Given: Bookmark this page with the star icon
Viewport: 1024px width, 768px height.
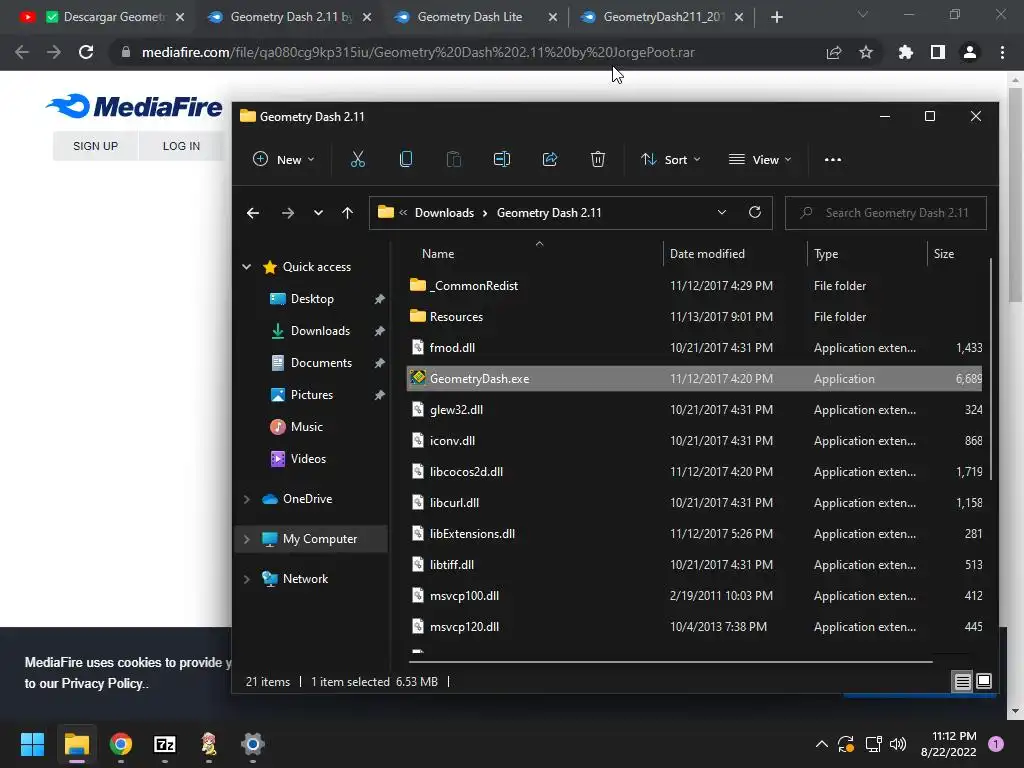Looking at the screenshot, I should click(x=865, y=52).
